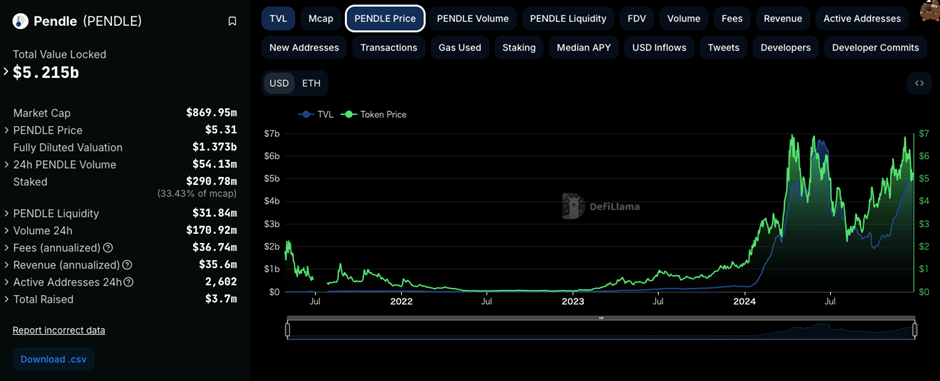Click the right handle of chart range slider

coord(915,329)
